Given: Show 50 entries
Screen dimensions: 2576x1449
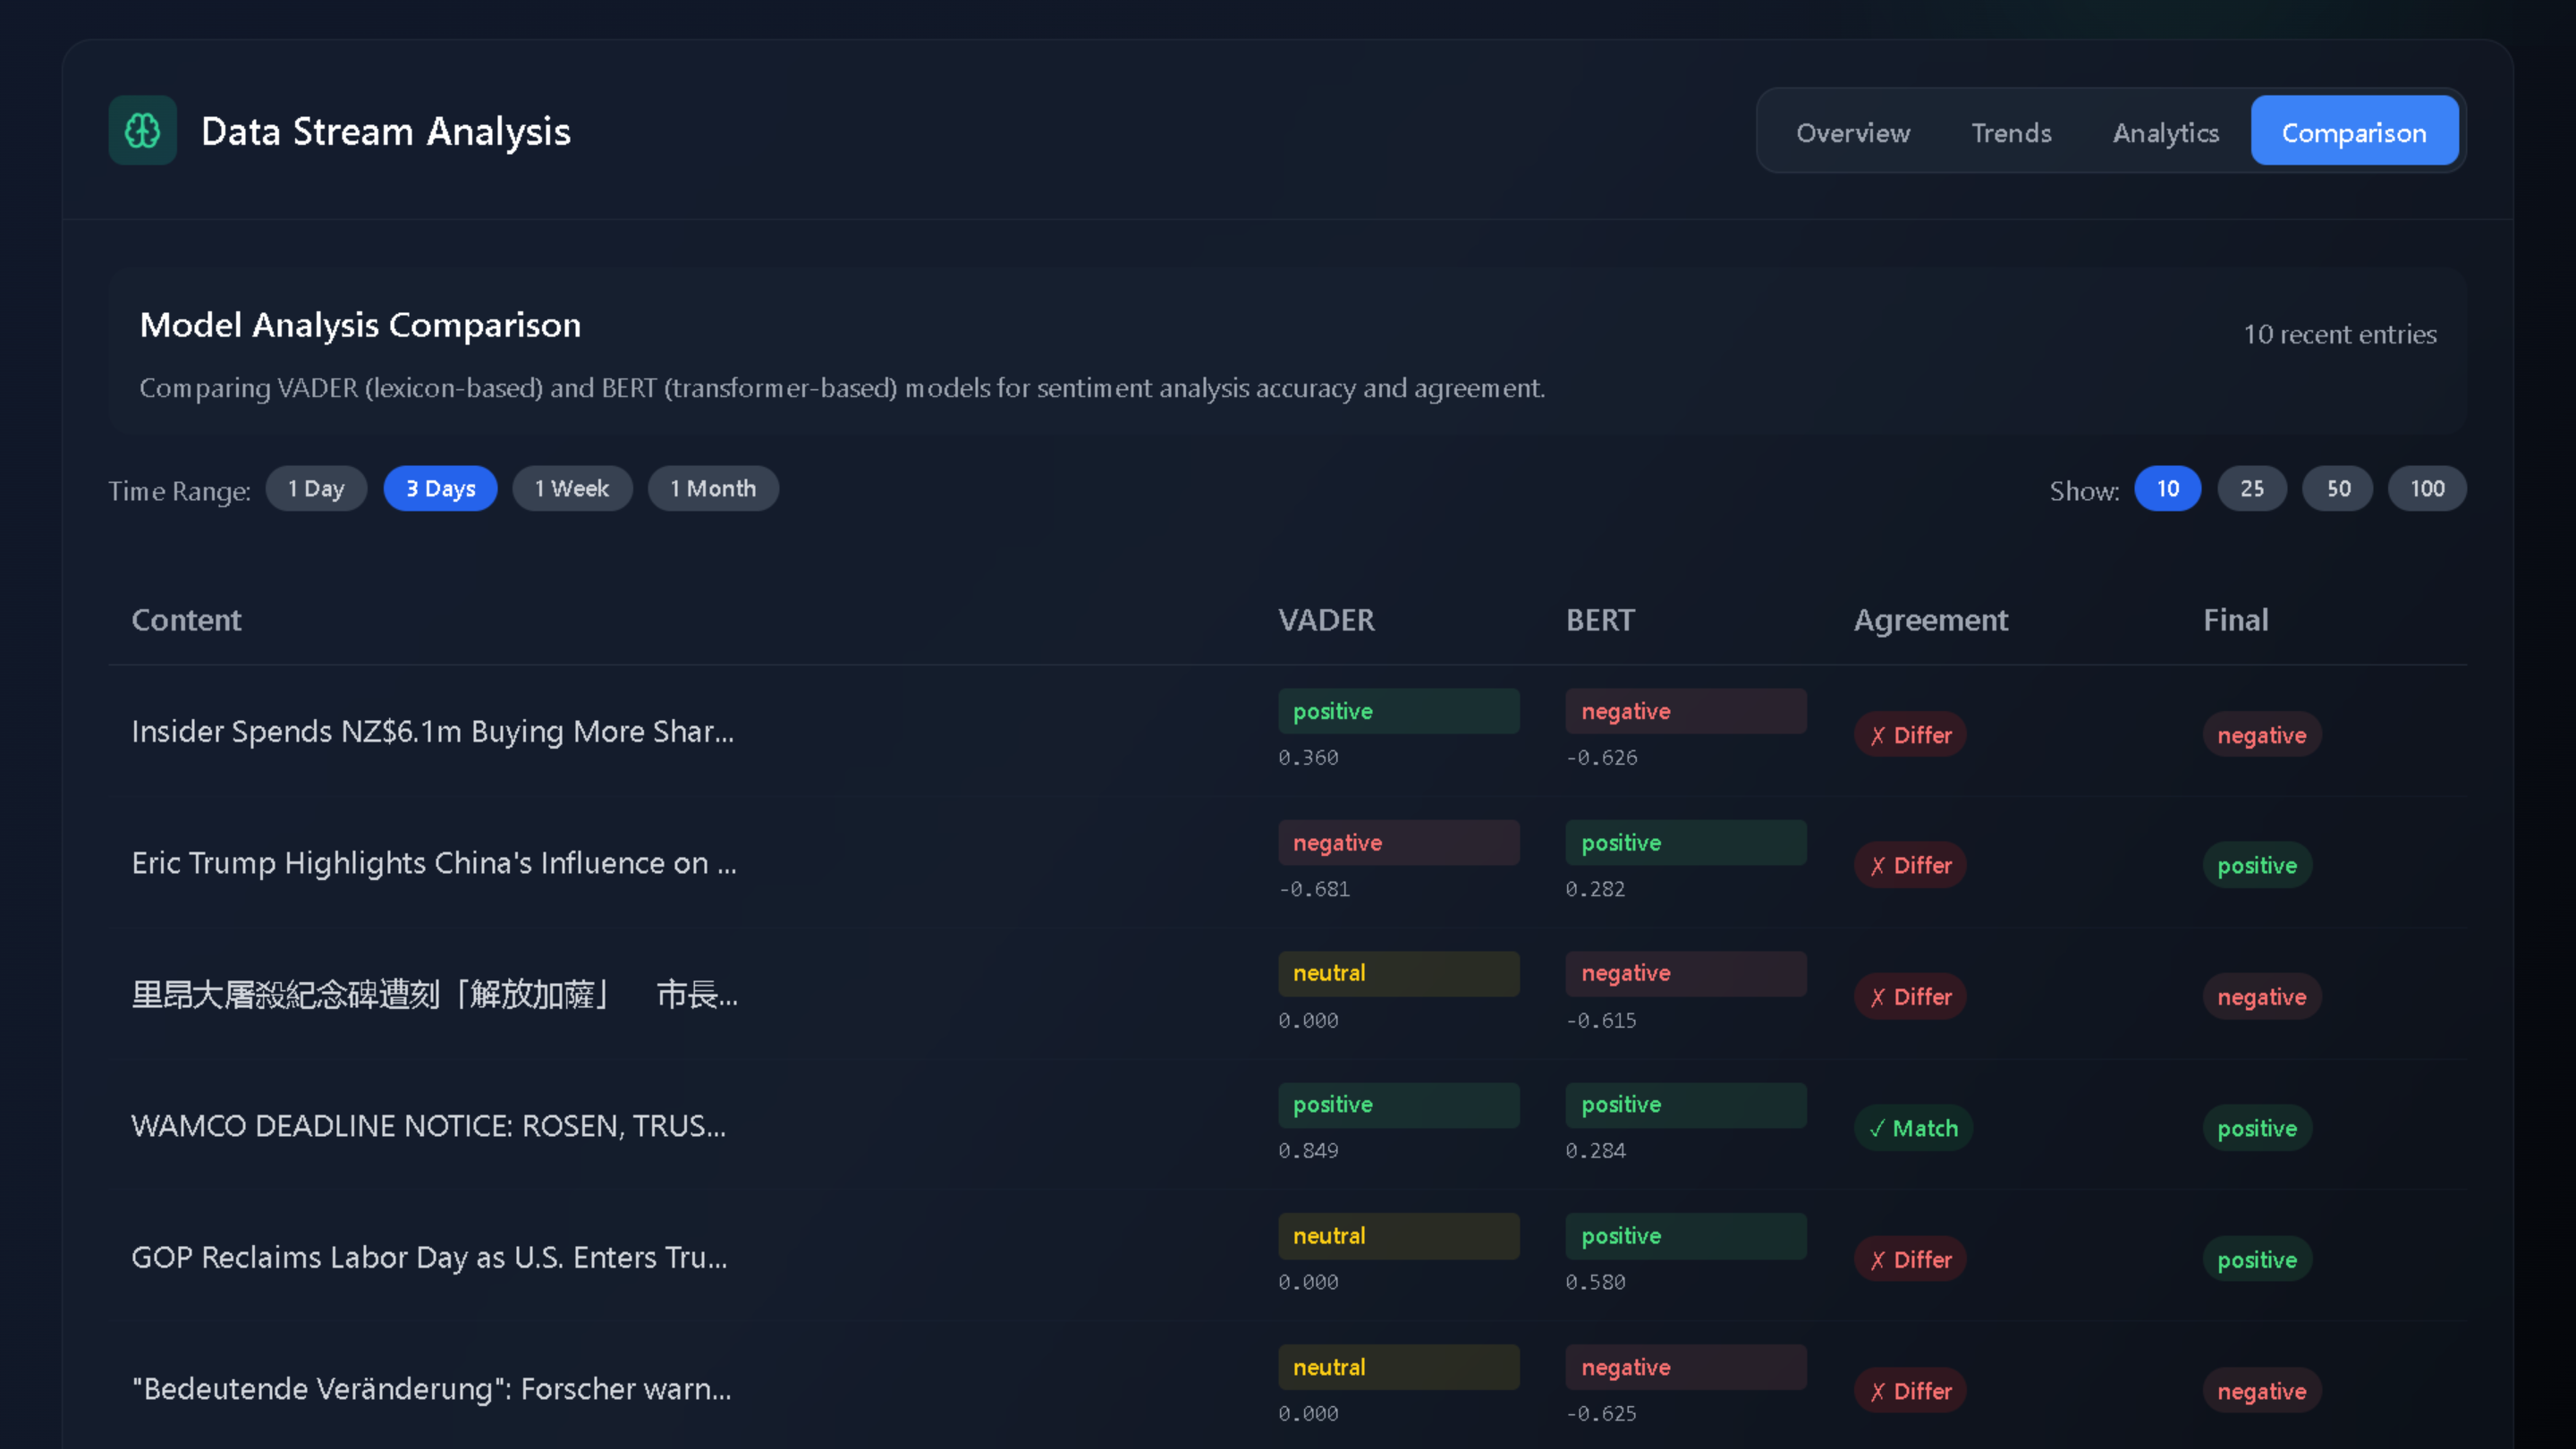Looking at the screenshot, I should point(2338,489).
